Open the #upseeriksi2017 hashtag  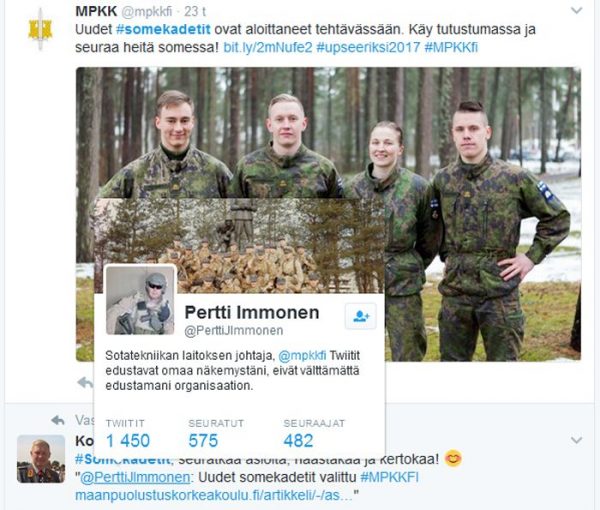368,47
